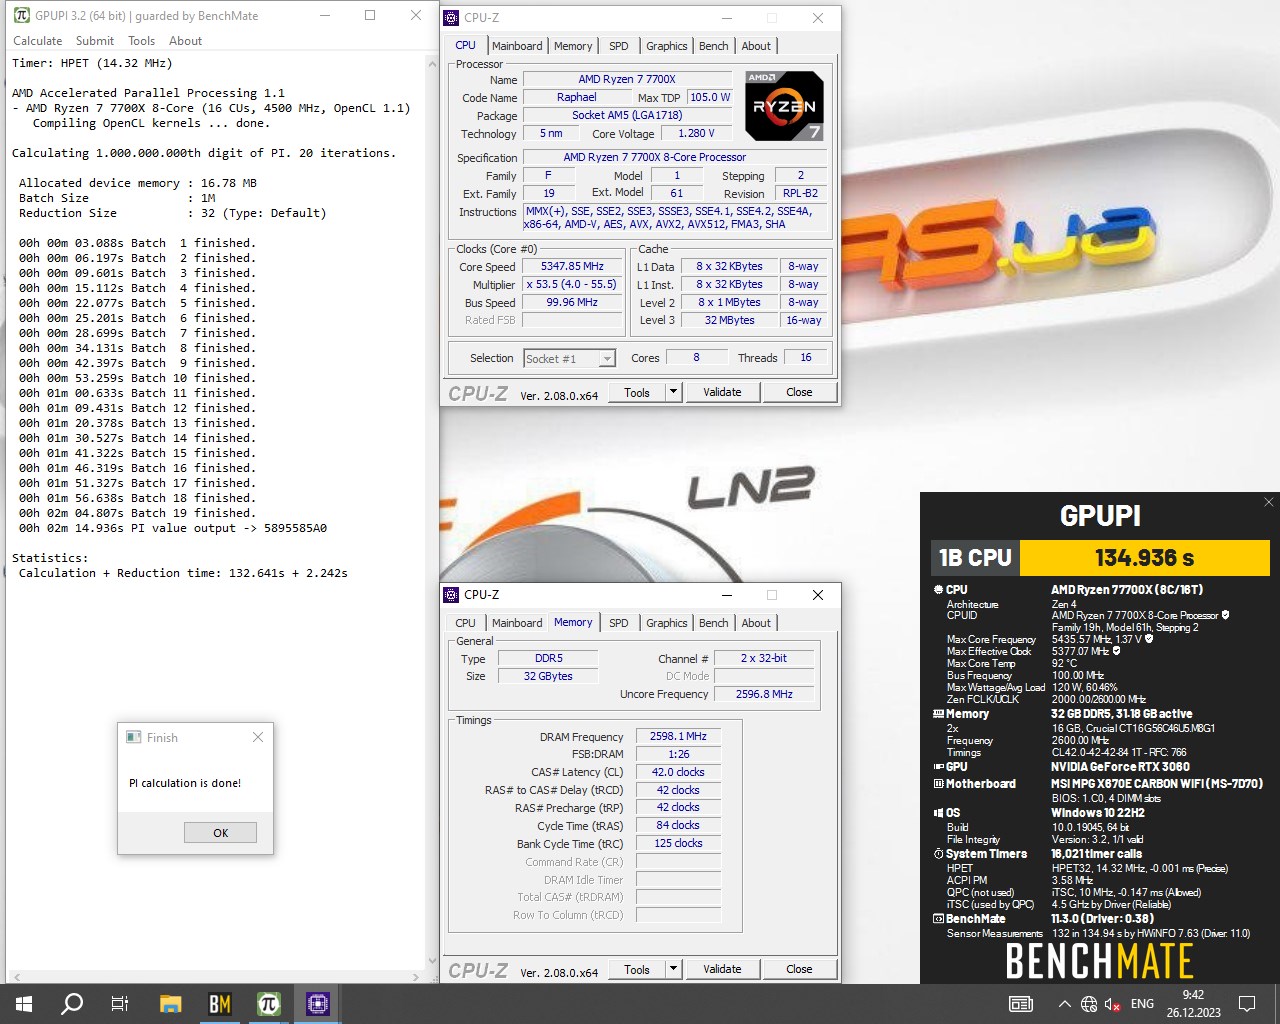Click Tools button in top CPU-Z window
The width and height of the screenshot is (1280, 1024).
(x=637, y=392)
